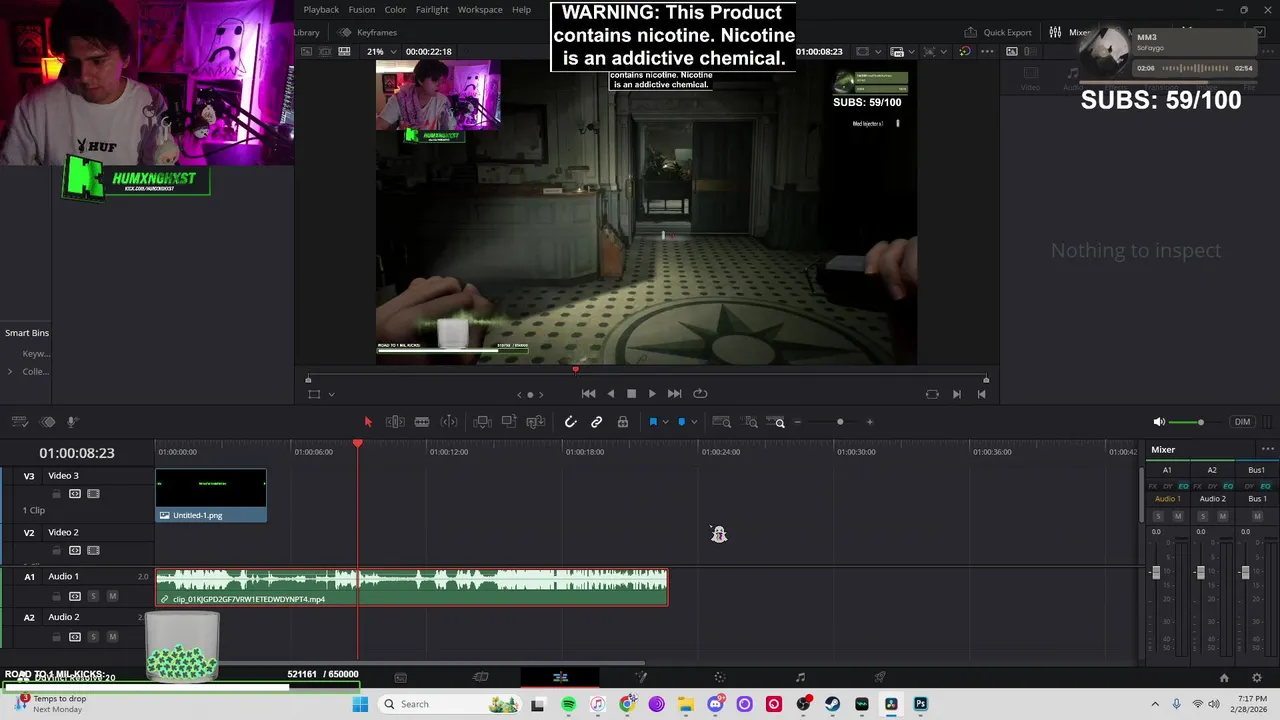
Task: Toggle Loop playback
Action: (700, 394)
